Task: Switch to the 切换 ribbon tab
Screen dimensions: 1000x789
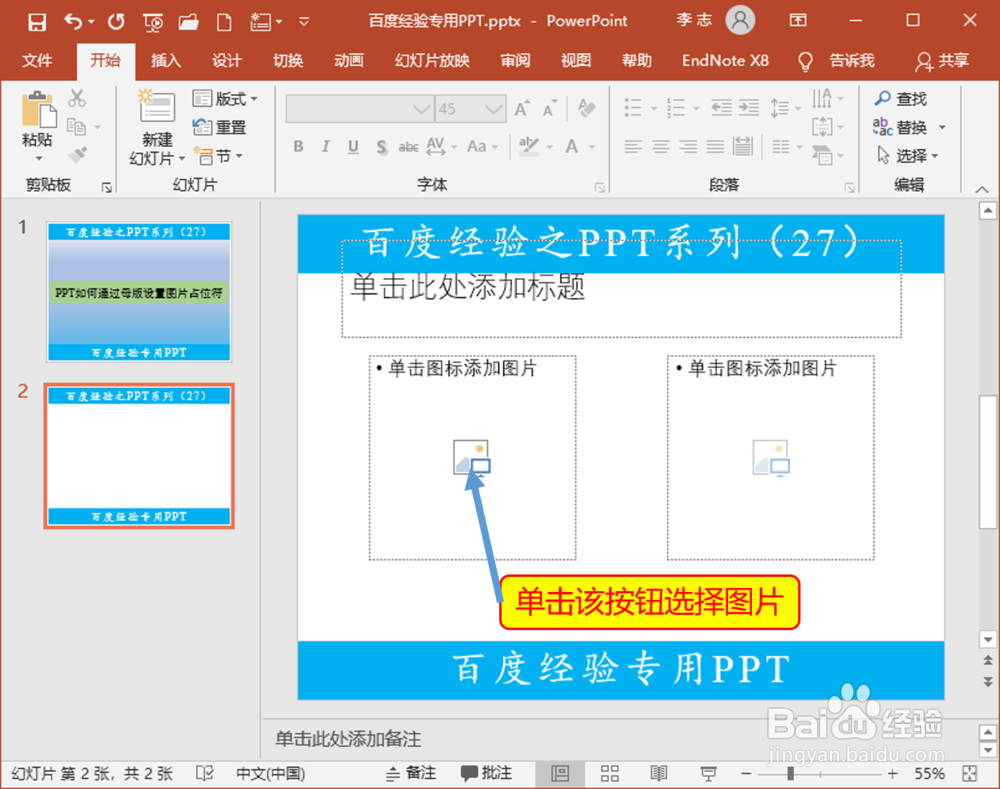Action: (288, 61)
